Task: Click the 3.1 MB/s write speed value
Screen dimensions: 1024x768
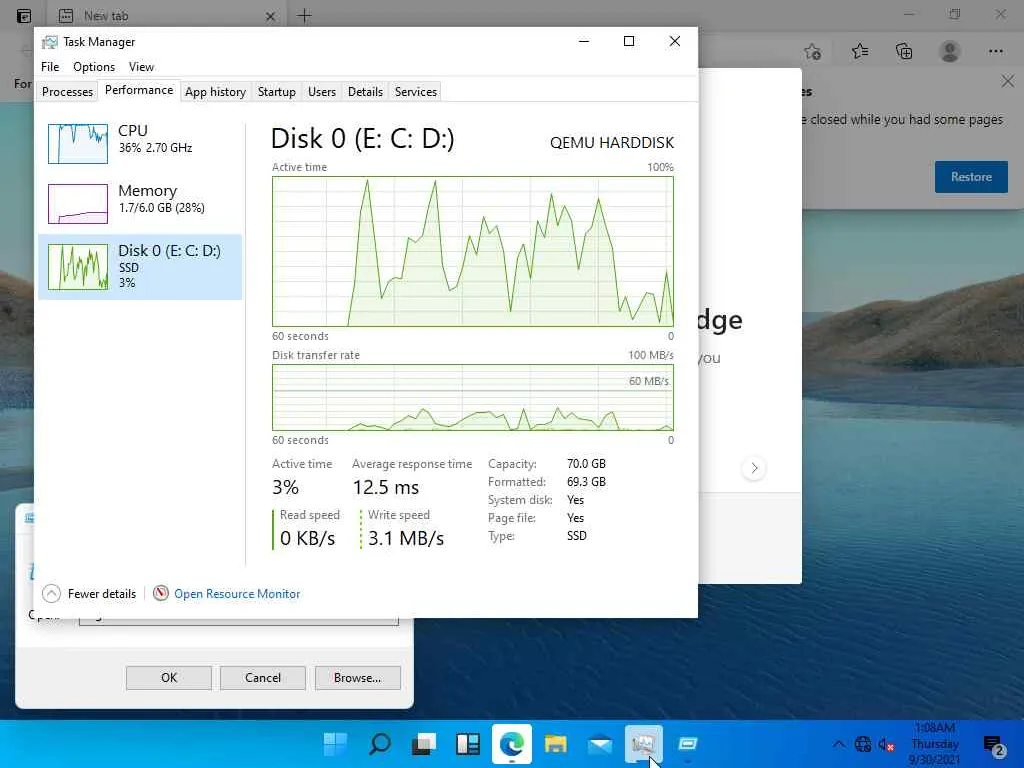Action: pos(406,538)
